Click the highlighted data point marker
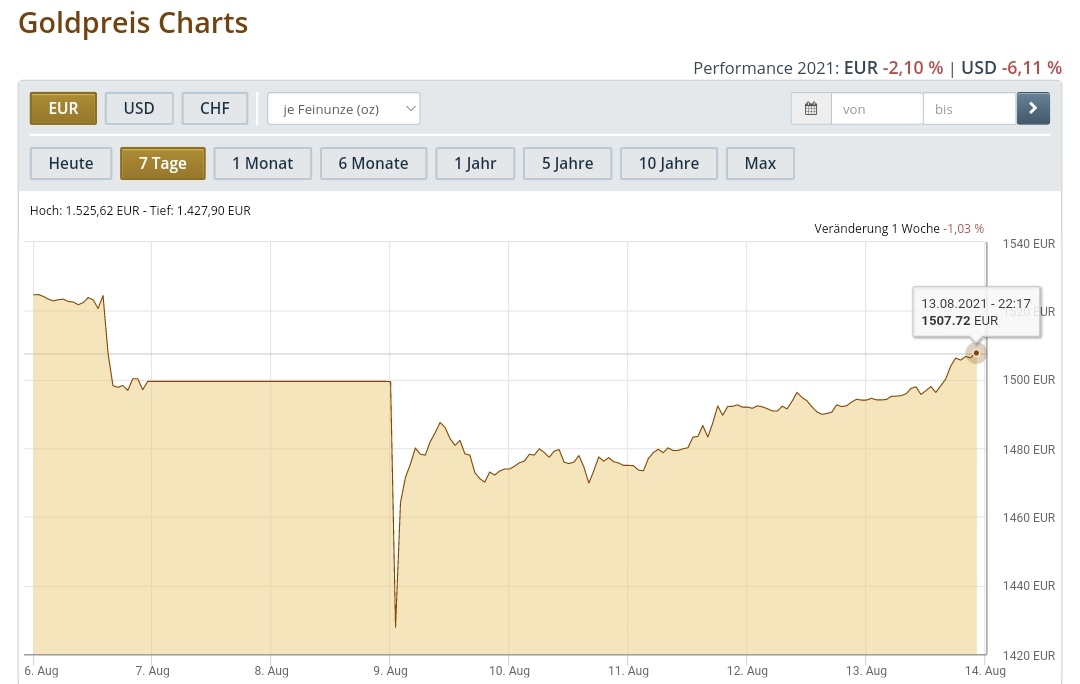This screenshot has width=1080, height=684. coord(976,352)
